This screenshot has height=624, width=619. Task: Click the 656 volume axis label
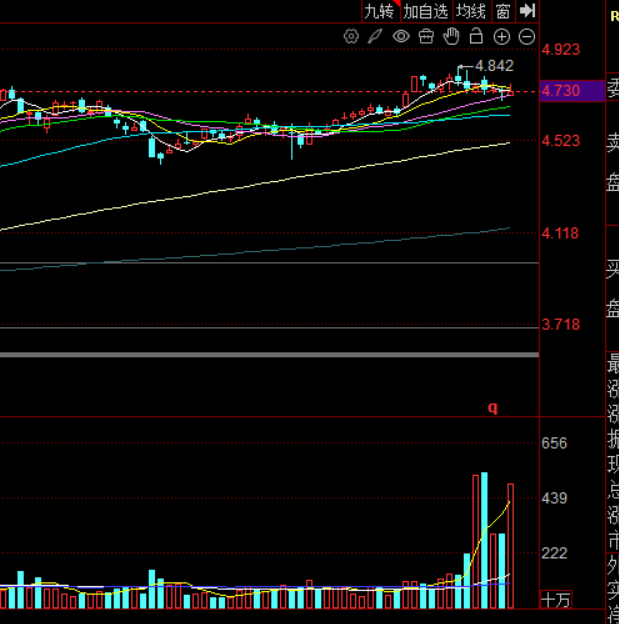coord(554,443)
